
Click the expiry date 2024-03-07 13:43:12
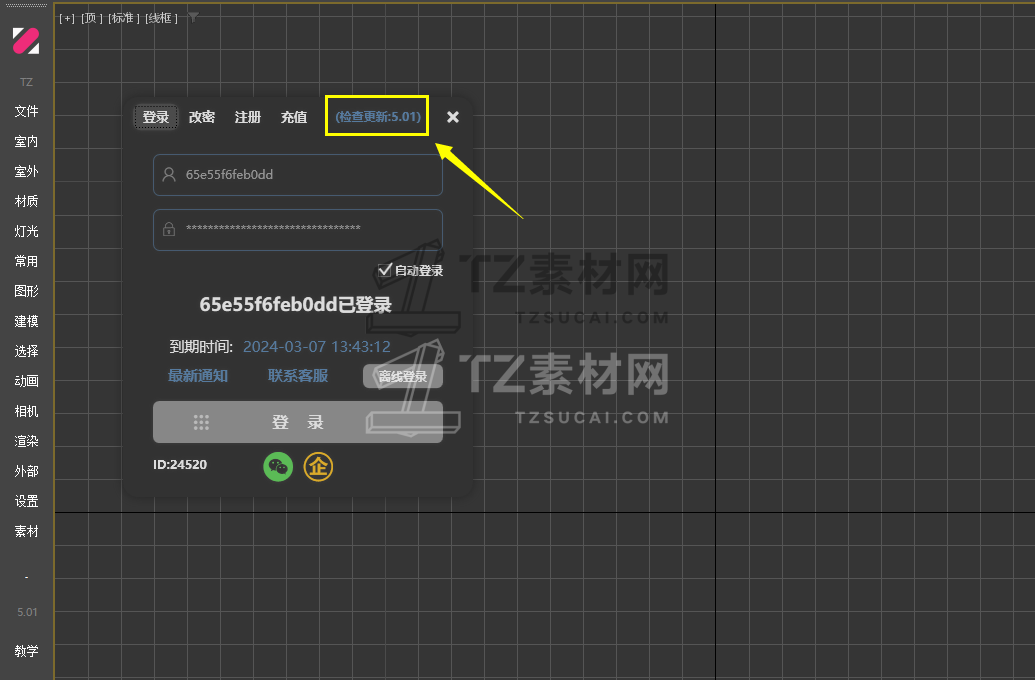(x=317, y=347)
